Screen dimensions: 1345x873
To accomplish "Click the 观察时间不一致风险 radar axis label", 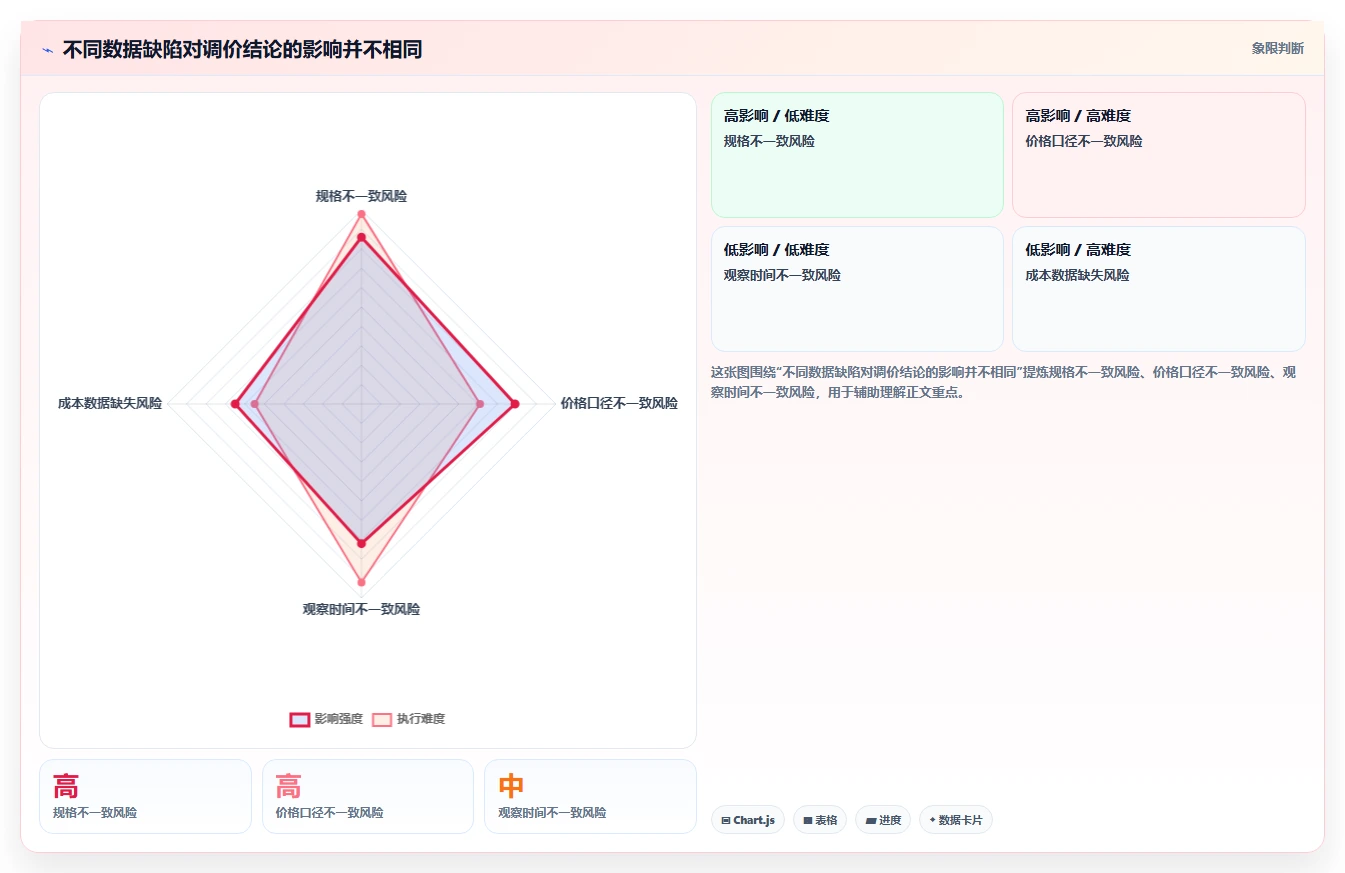I will click(x=361, y=609).
